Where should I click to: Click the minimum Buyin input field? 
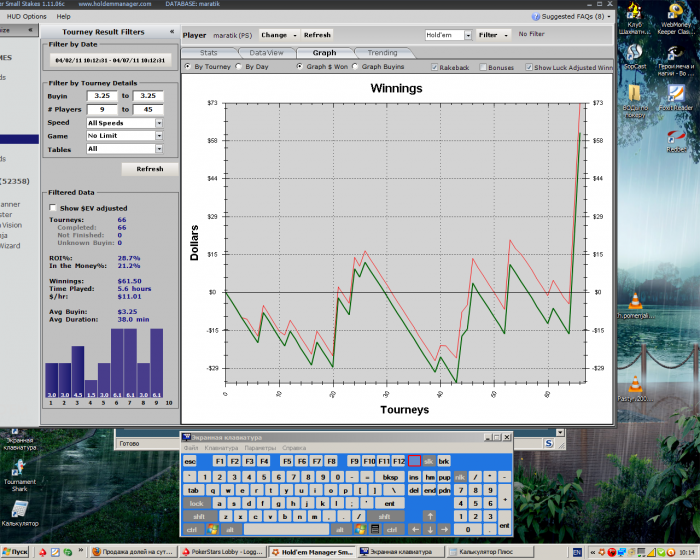point(100,97)
